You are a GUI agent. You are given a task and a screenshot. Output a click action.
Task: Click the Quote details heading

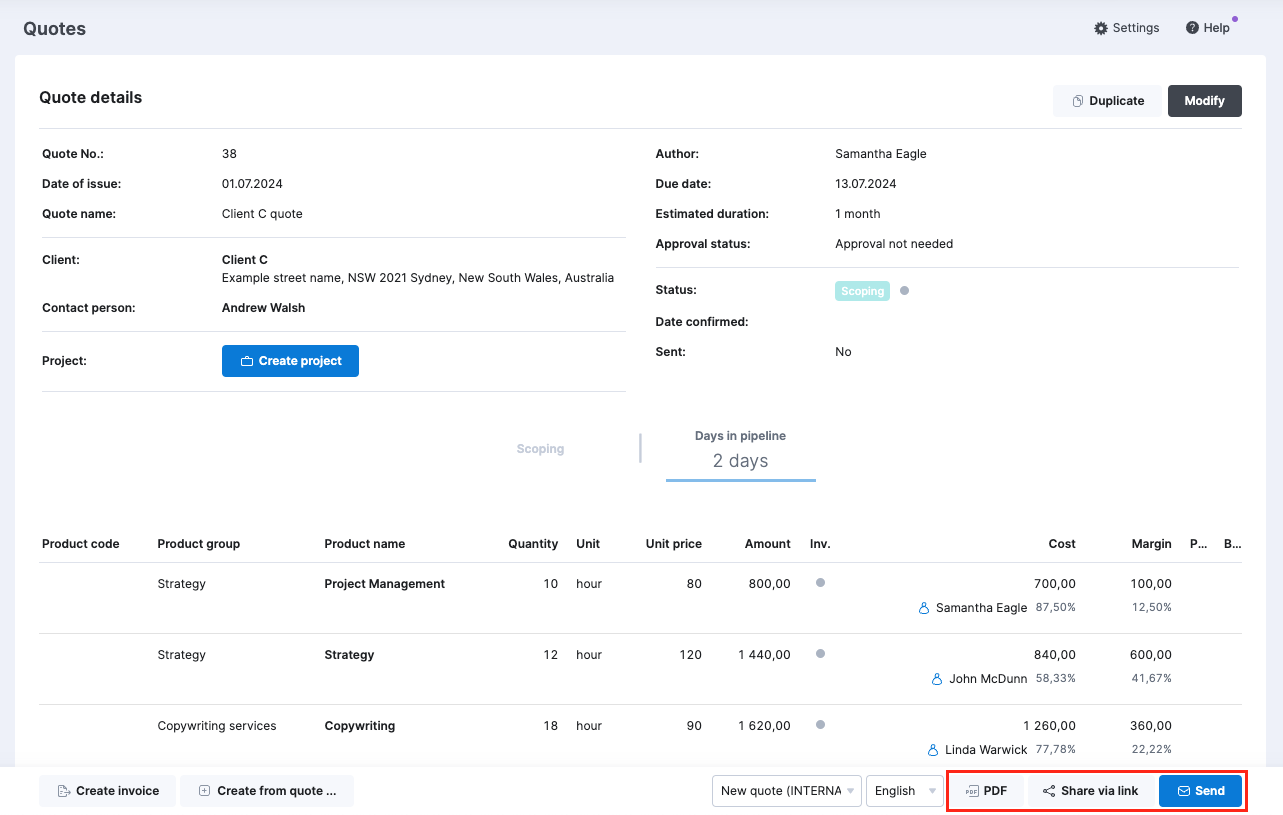click(91, 98)
